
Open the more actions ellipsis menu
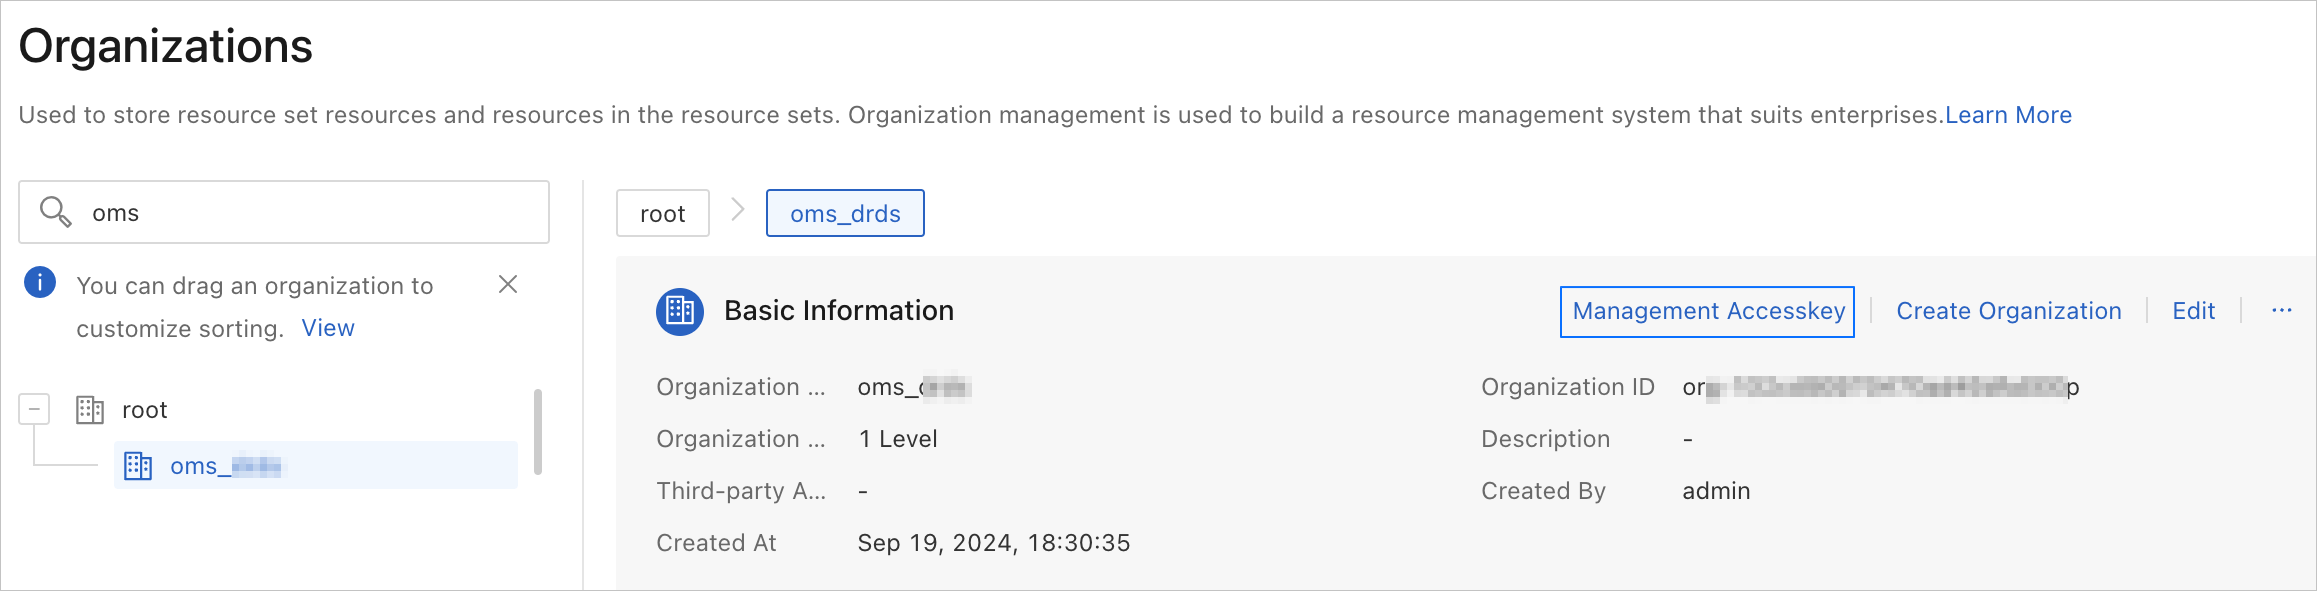click(2281, 311)
